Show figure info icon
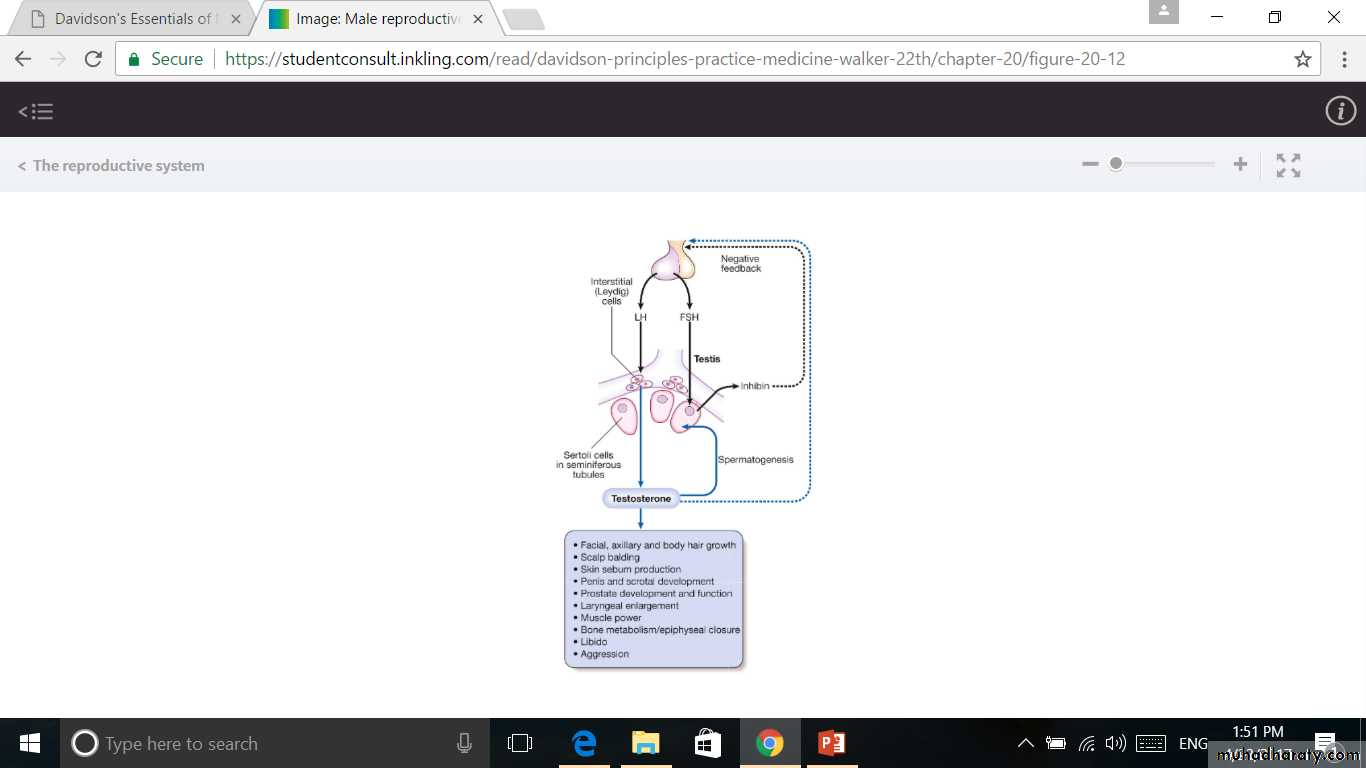This screenshot has width=1366, height=768. coord(1340,111)
